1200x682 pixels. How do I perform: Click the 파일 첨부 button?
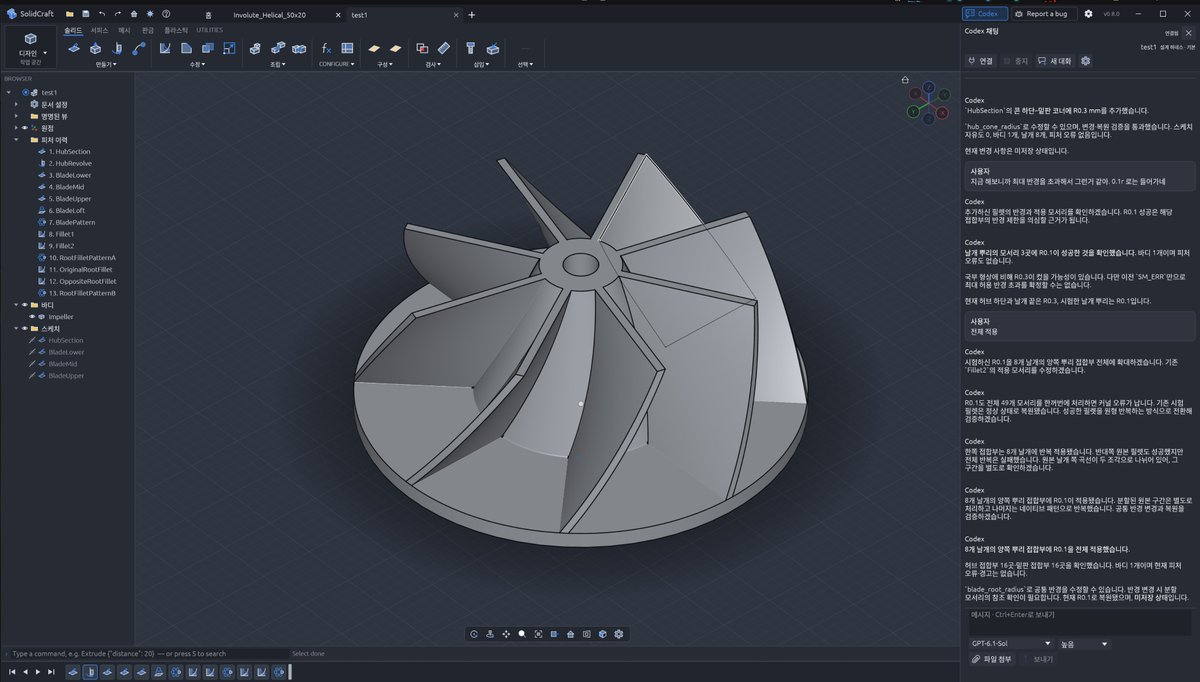tap(992, 659)
